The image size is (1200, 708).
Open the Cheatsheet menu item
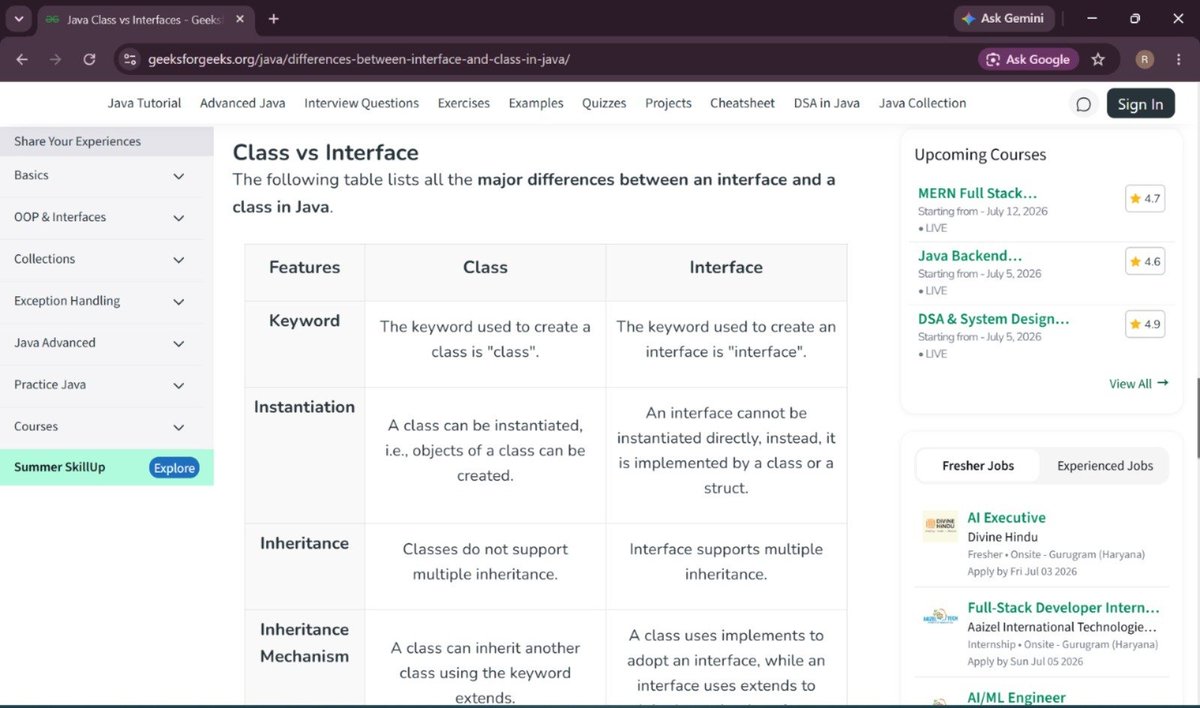click(742, 103)
